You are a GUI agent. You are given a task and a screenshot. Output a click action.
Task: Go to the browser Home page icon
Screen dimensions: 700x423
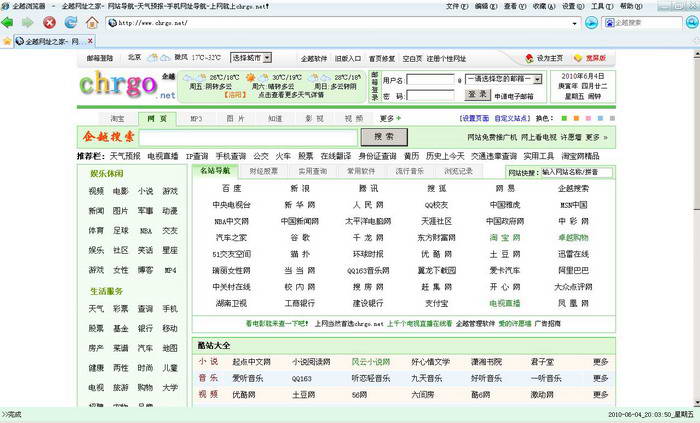coord(92,22)
